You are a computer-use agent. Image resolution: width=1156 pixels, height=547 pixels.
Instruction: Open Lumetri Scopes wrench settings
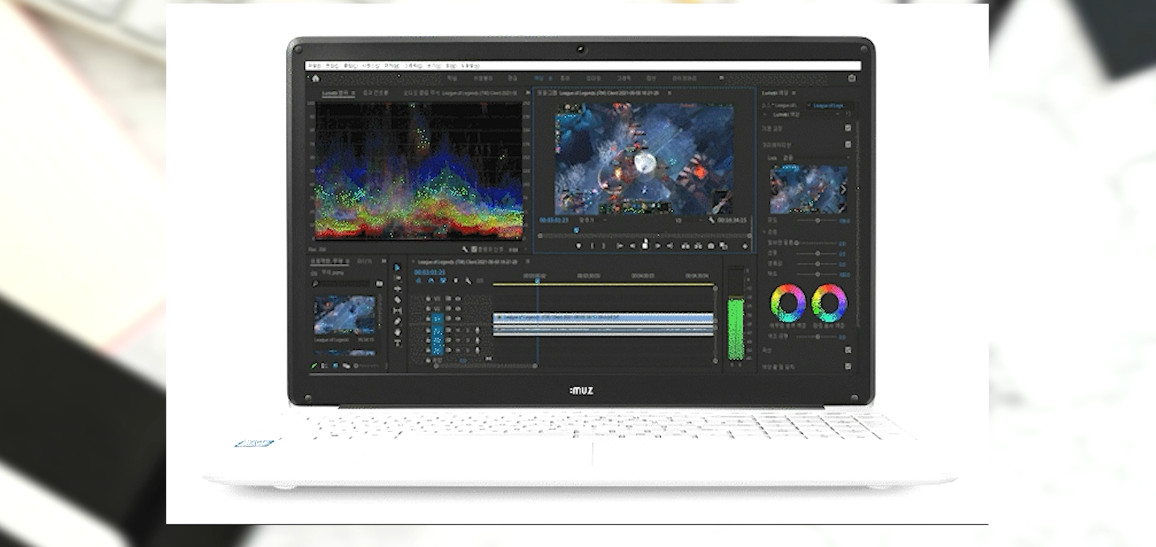coord(465,250)
